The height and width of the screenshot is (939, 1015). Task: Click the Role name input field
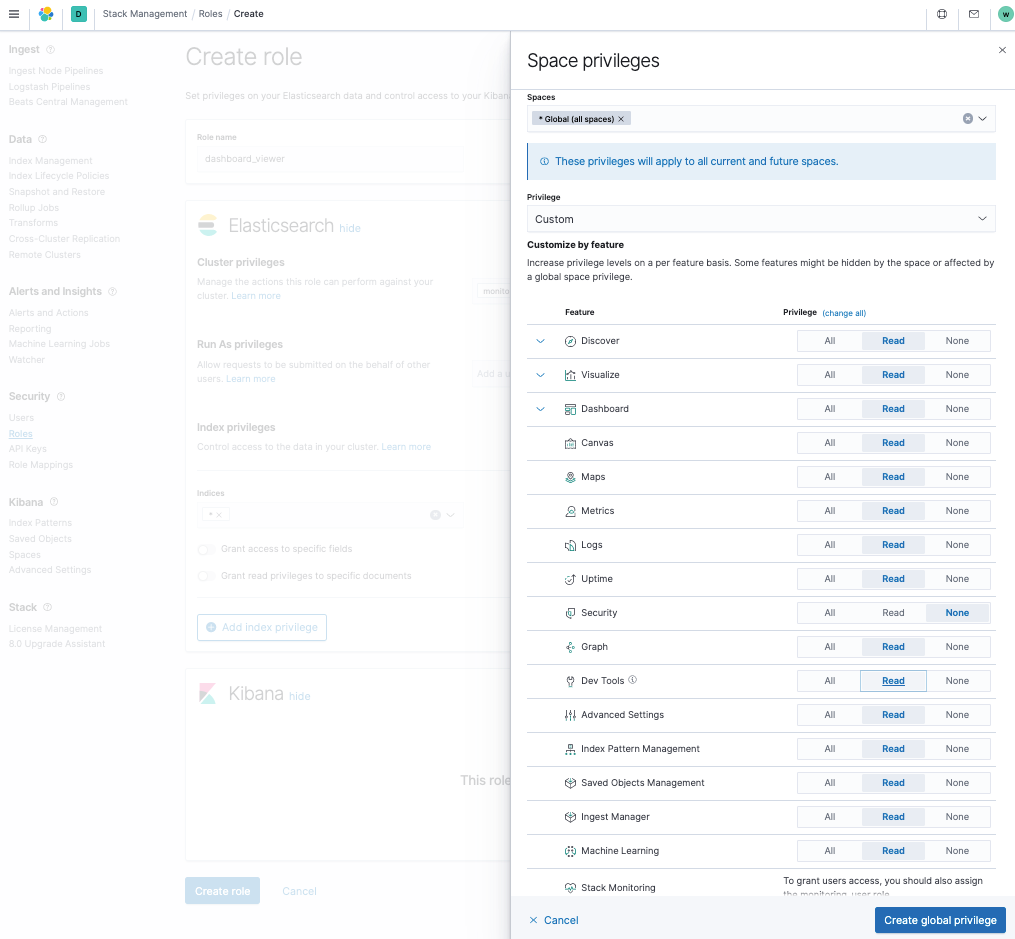point(330,159)
